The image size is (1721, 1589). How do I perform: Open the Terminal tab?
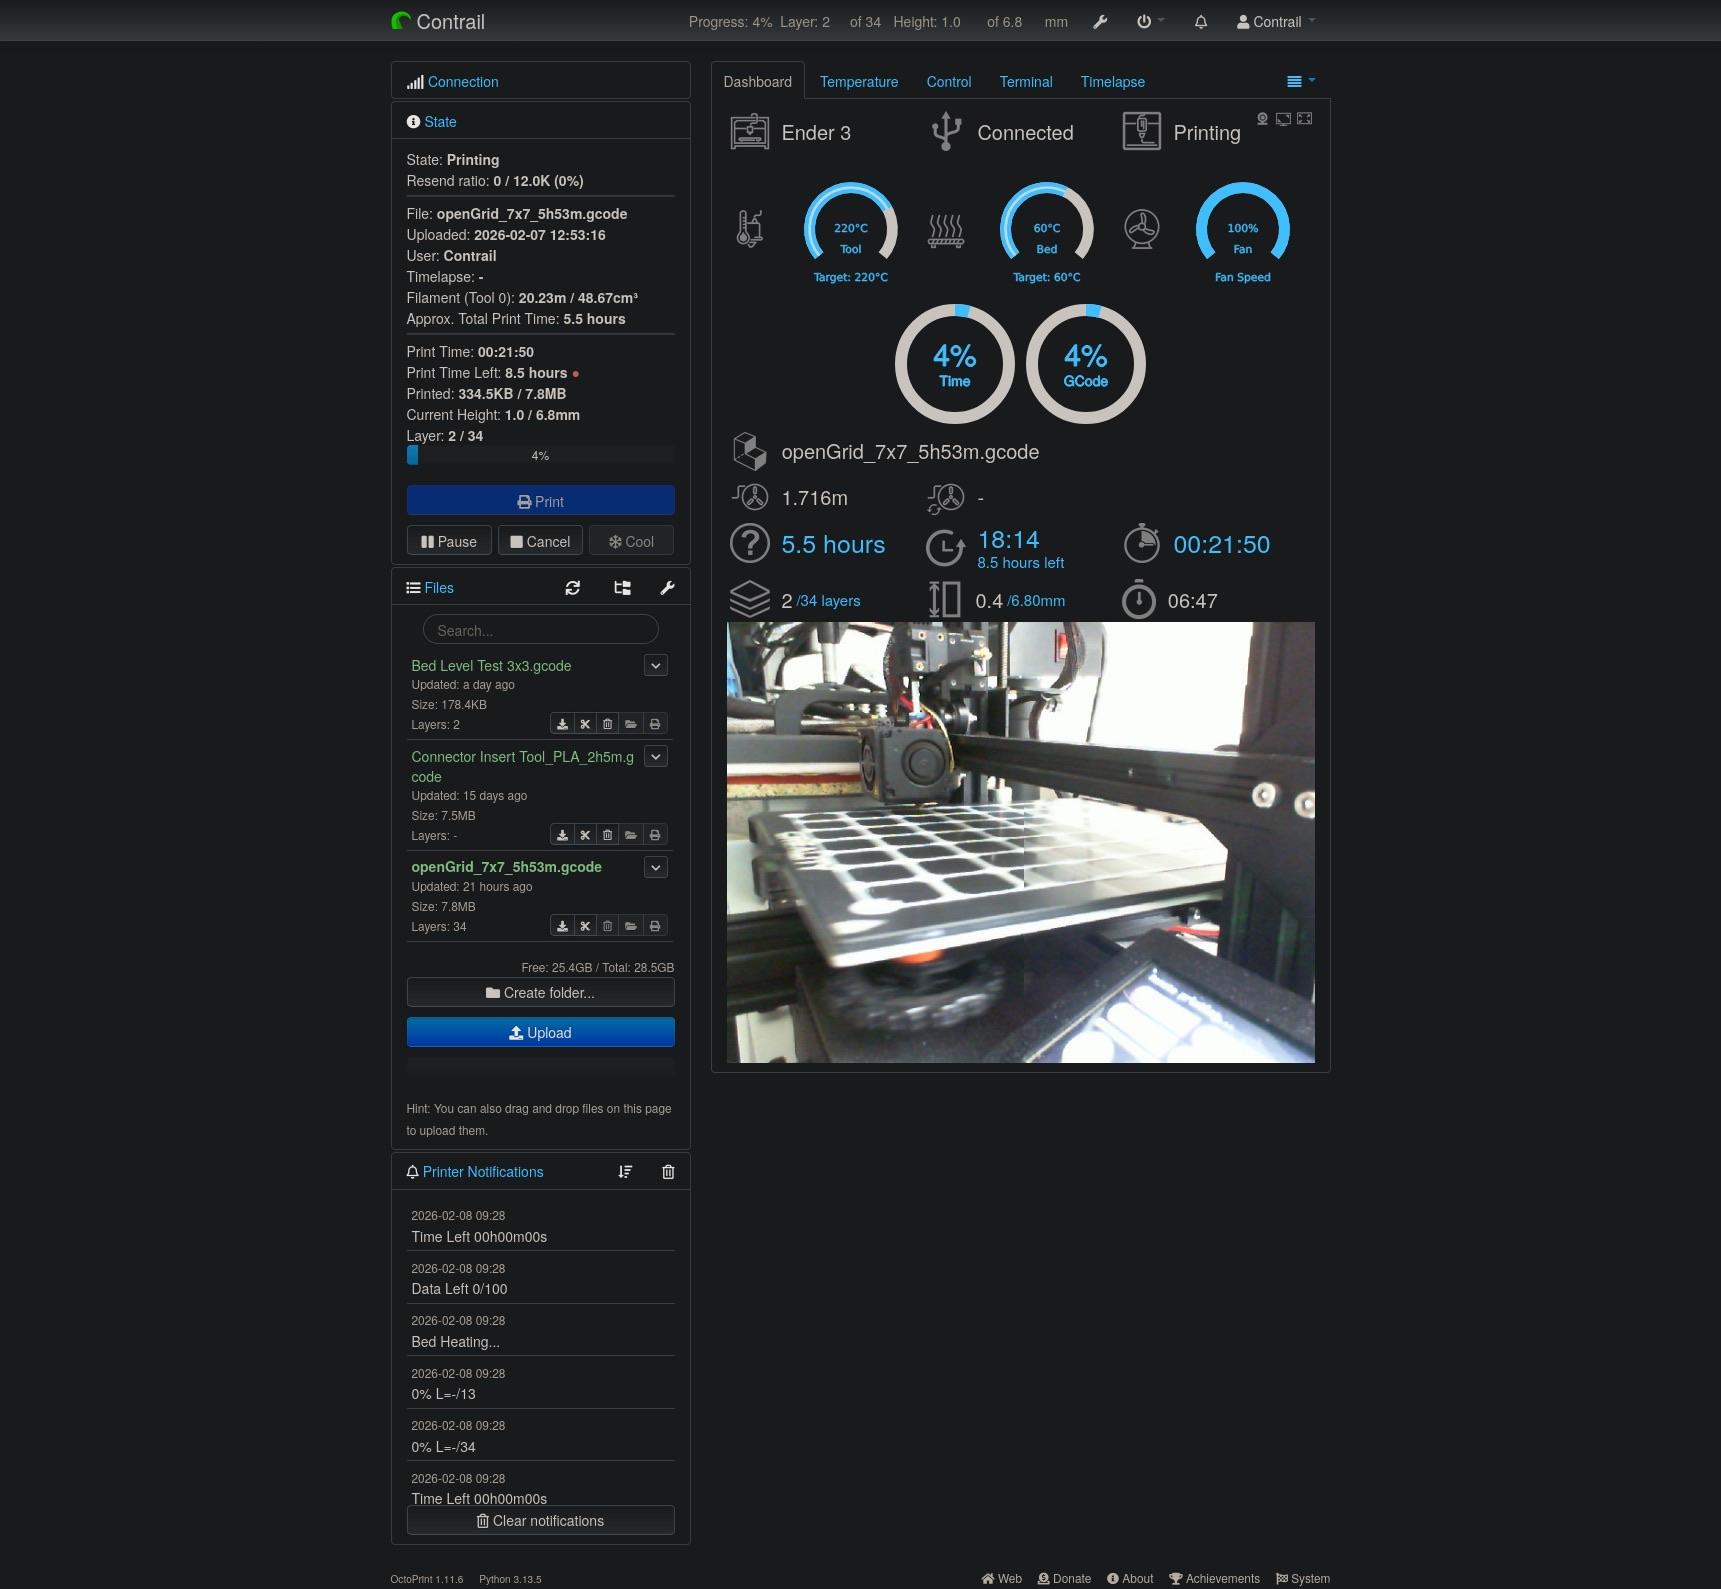[x=1025, y=82]
